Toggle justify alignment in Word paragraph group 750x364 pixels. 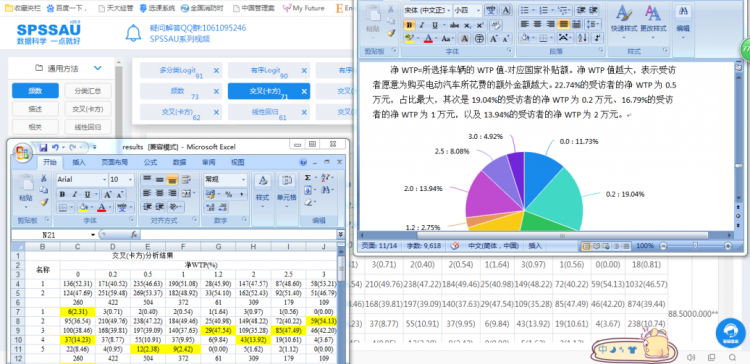562,24
